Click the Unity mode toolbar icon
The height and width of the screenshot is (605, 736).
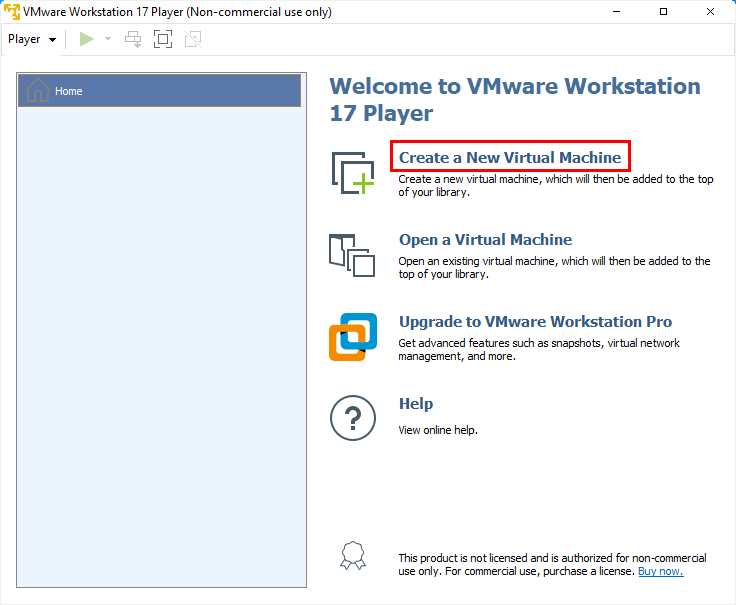(x=193, y=39)
